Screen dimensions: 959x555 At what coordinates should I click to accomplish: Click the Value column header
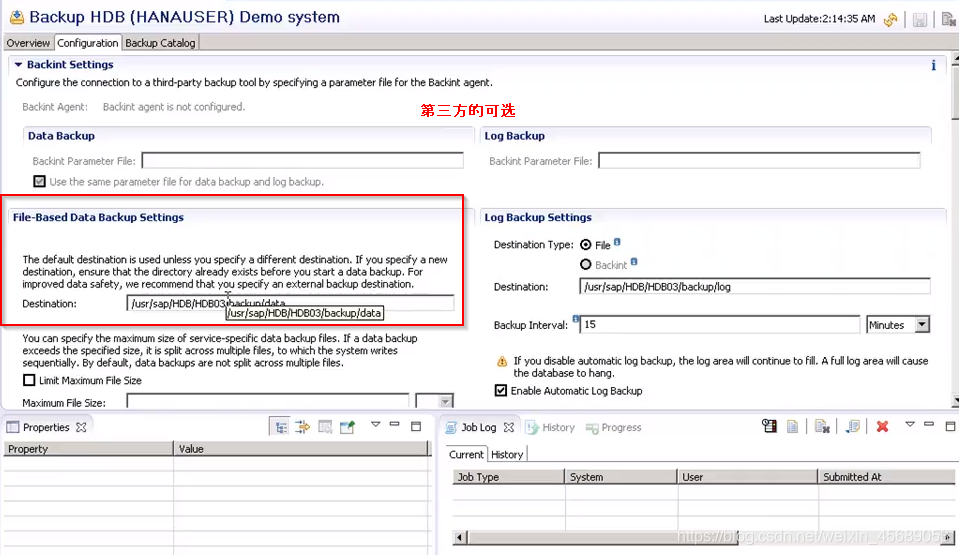pos(302,449)
